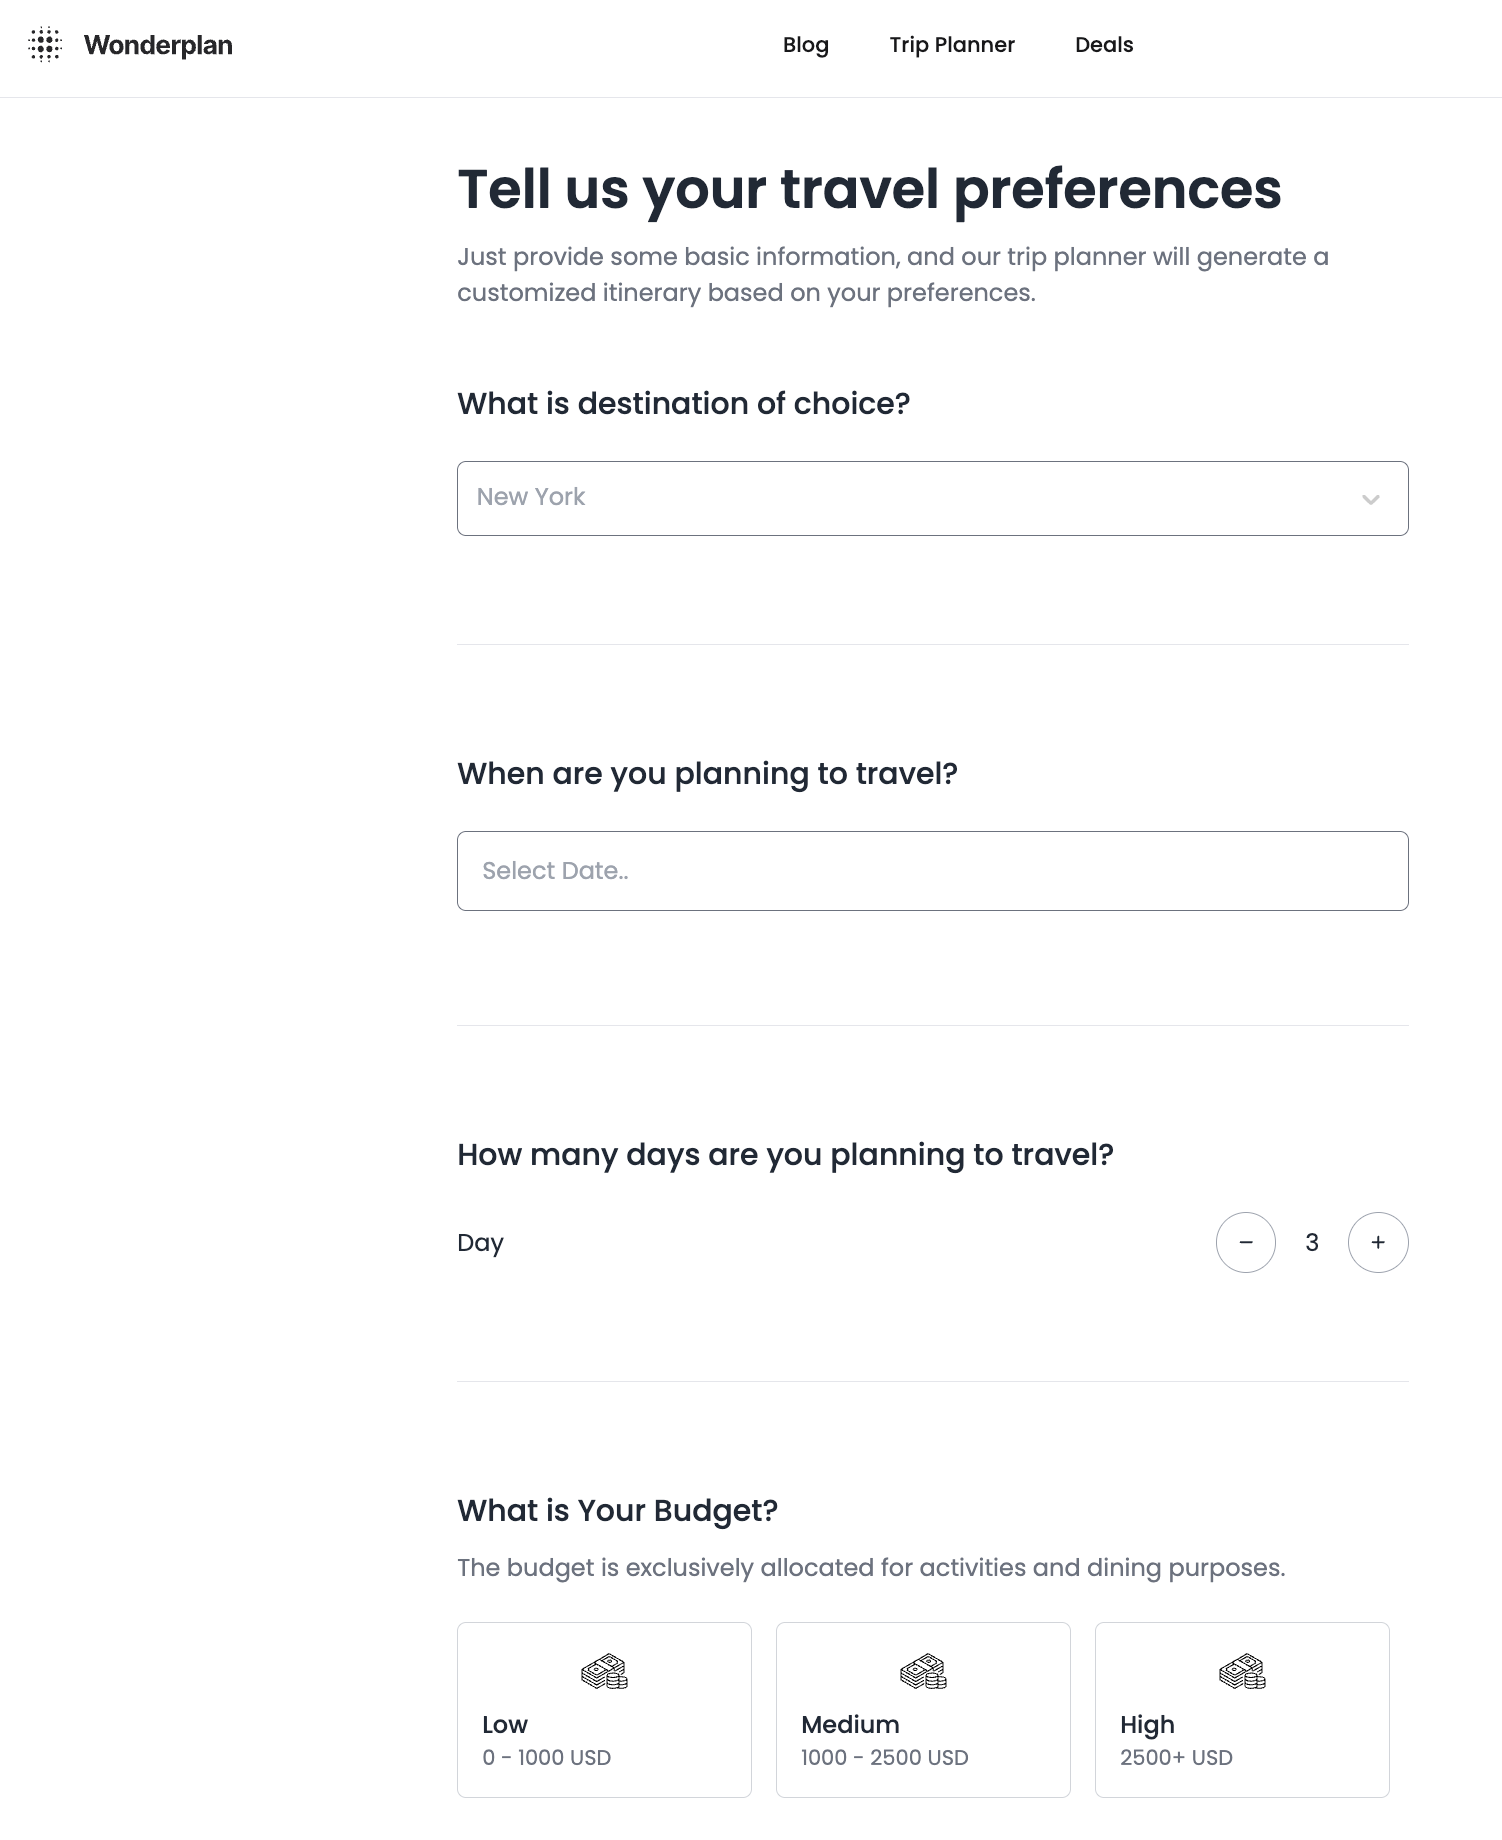Click the High budget money icon
The height and width of the screenshot is (1840, 1502).
[x=1242, y=1672]
